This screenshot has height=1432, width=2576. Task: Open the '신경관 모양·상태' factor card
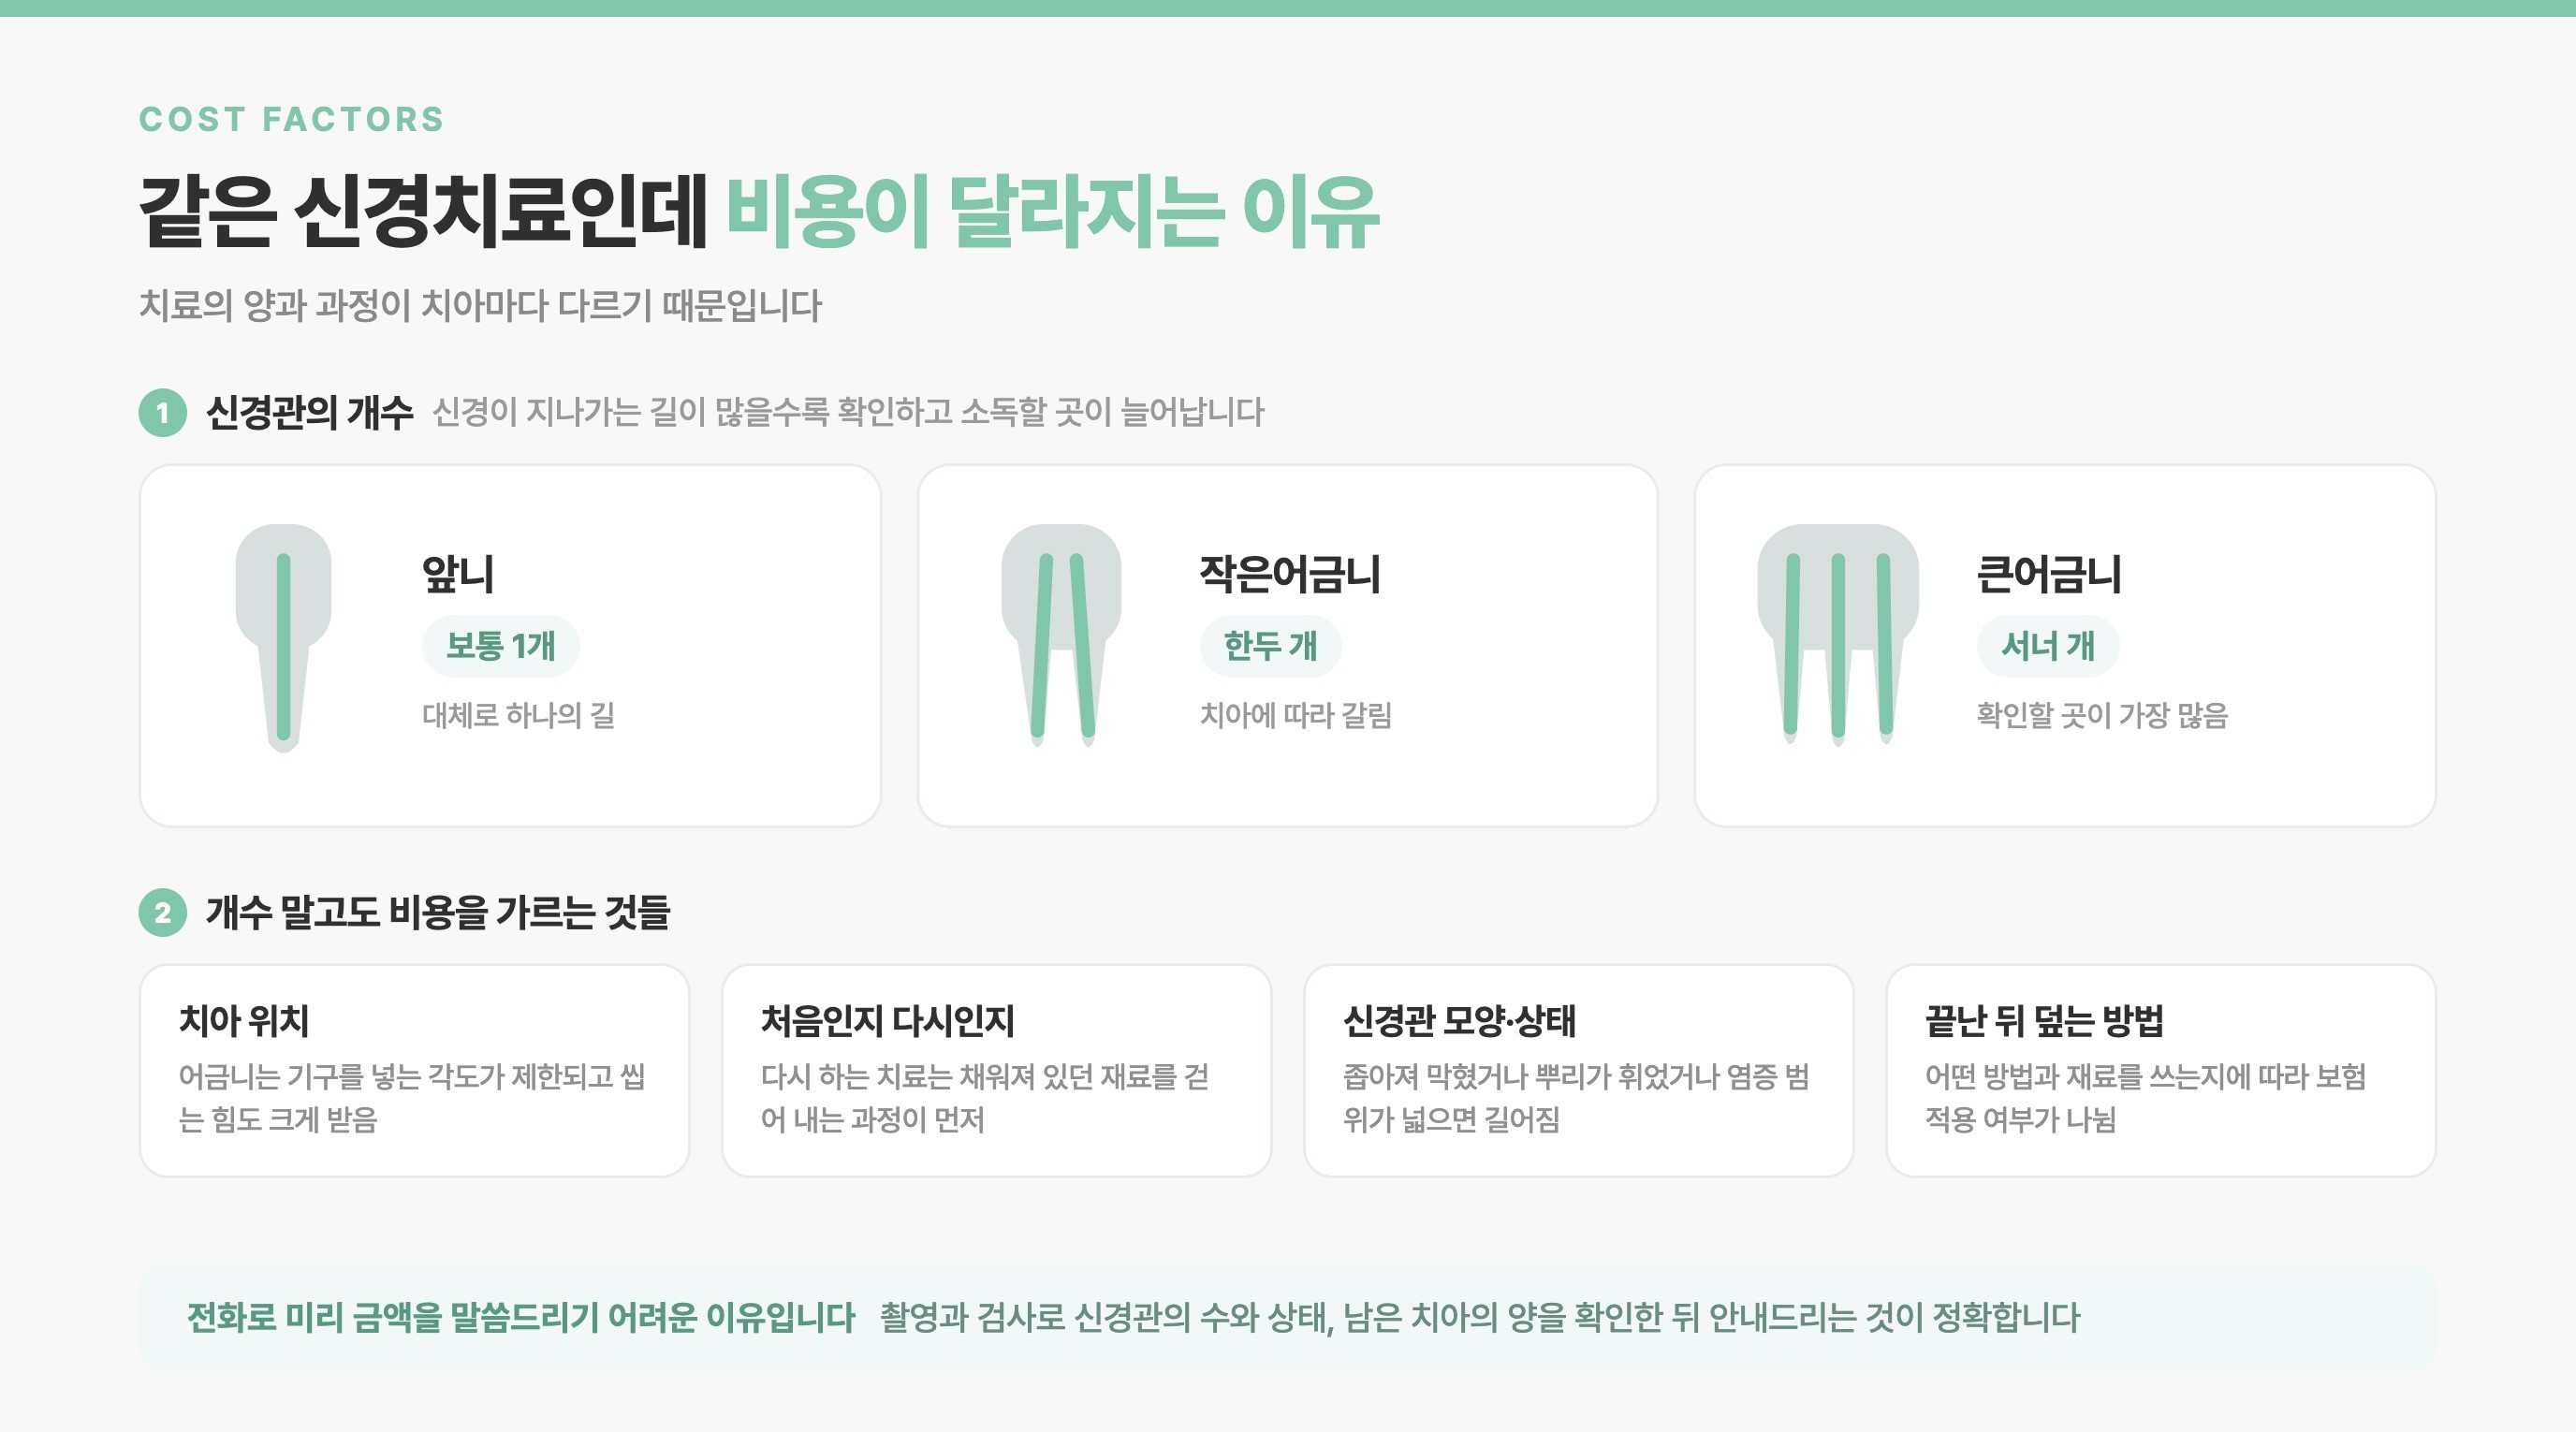point(1578,1070)
